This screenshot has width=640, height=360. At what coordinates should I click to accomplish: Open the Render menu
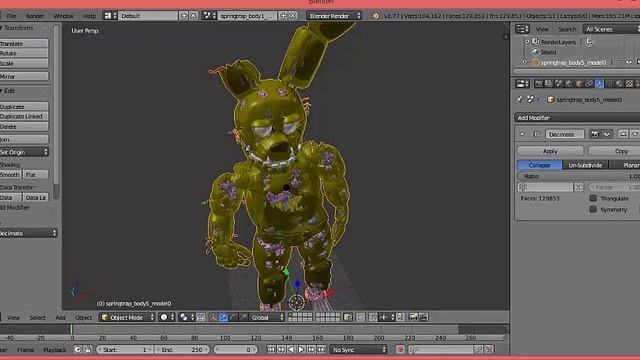click(35, 16)
